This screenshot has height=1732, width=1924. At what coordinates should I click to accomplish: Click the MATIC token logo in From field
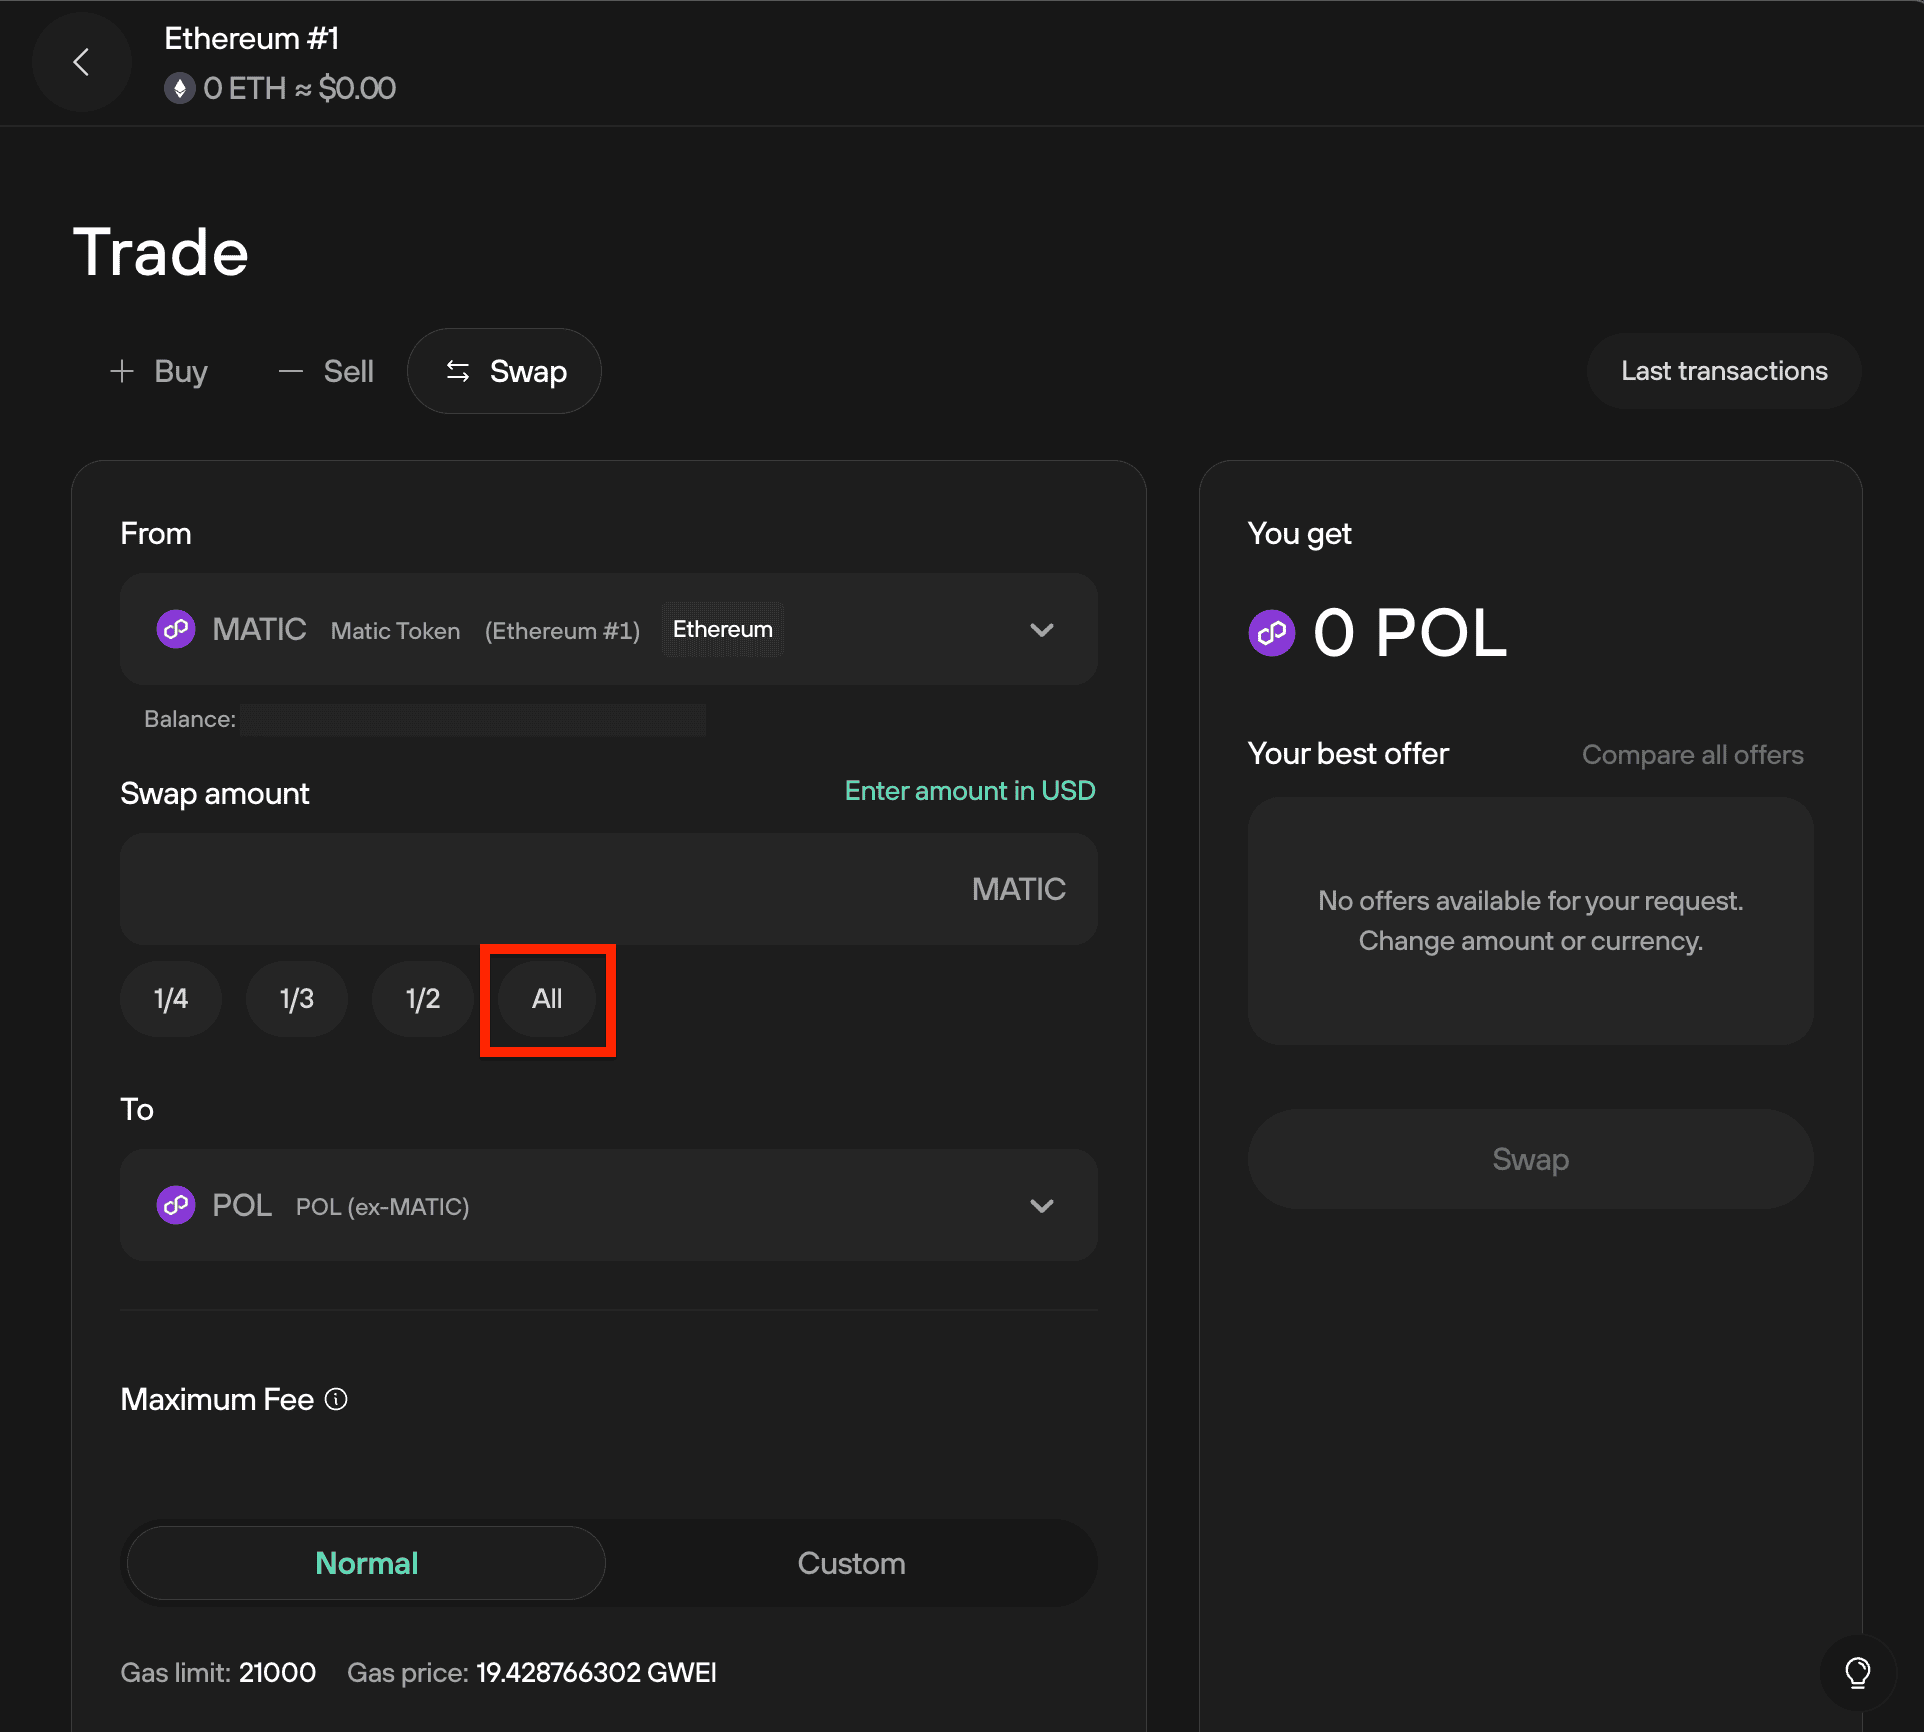[x=176, y=629]
